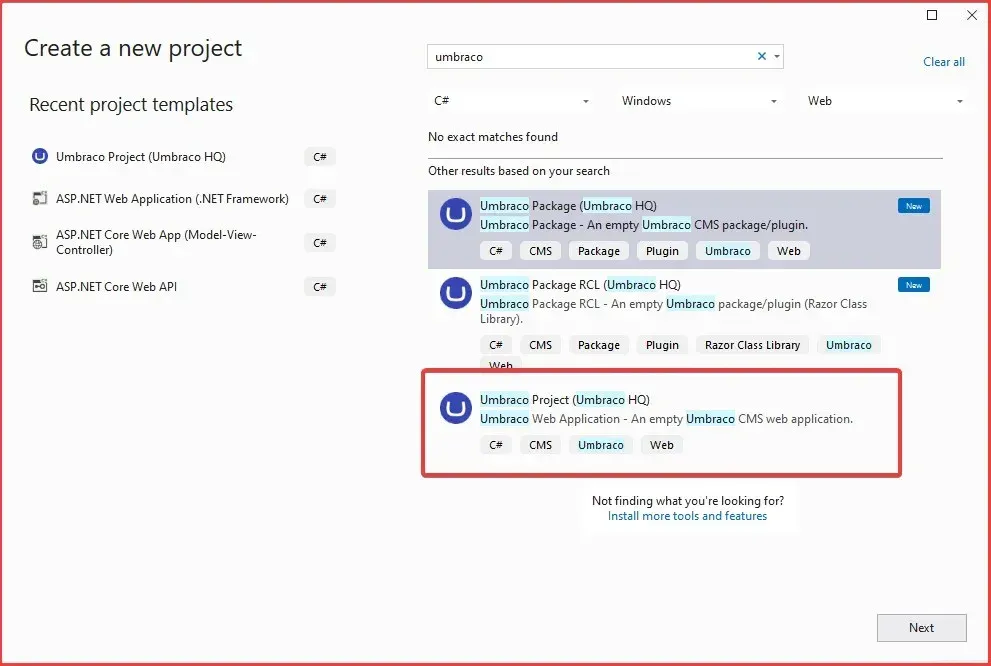Click the Umbraco Project icon under Recent templates
991x666 pixels.
pyautogui.click(x=39, y=156)
